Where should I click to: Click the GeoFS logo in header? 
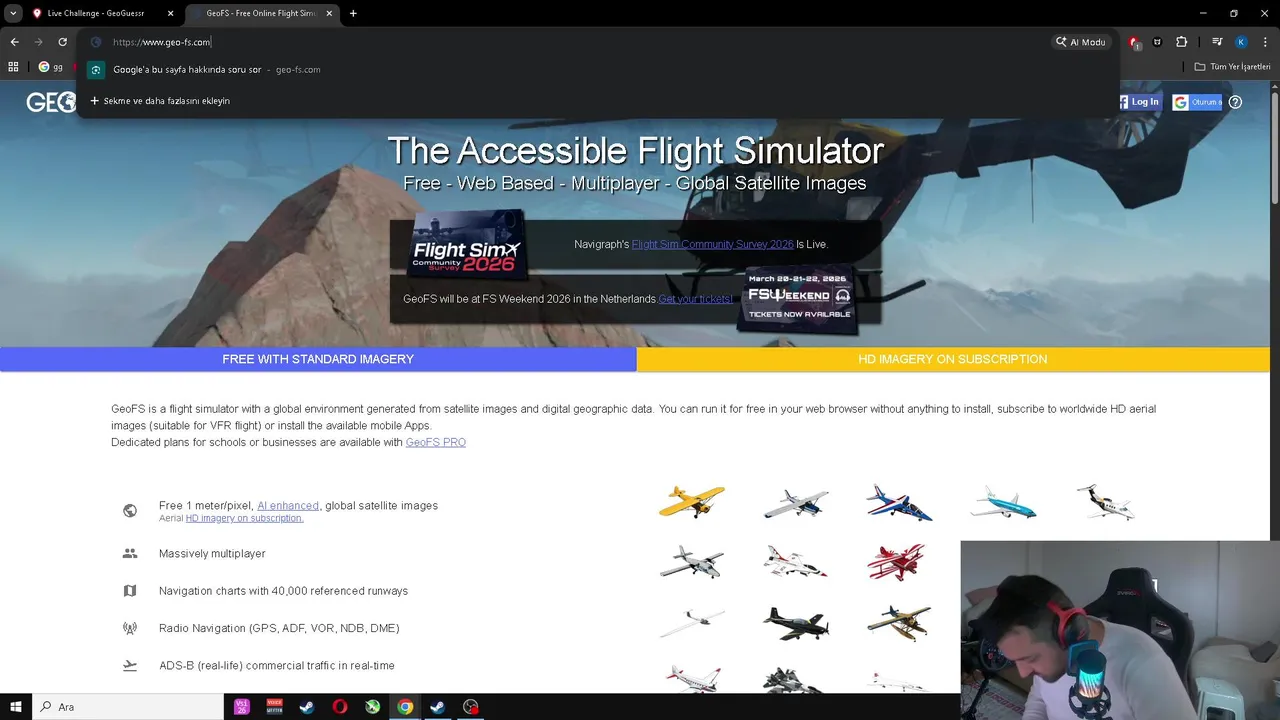click(x=52, y=102)
